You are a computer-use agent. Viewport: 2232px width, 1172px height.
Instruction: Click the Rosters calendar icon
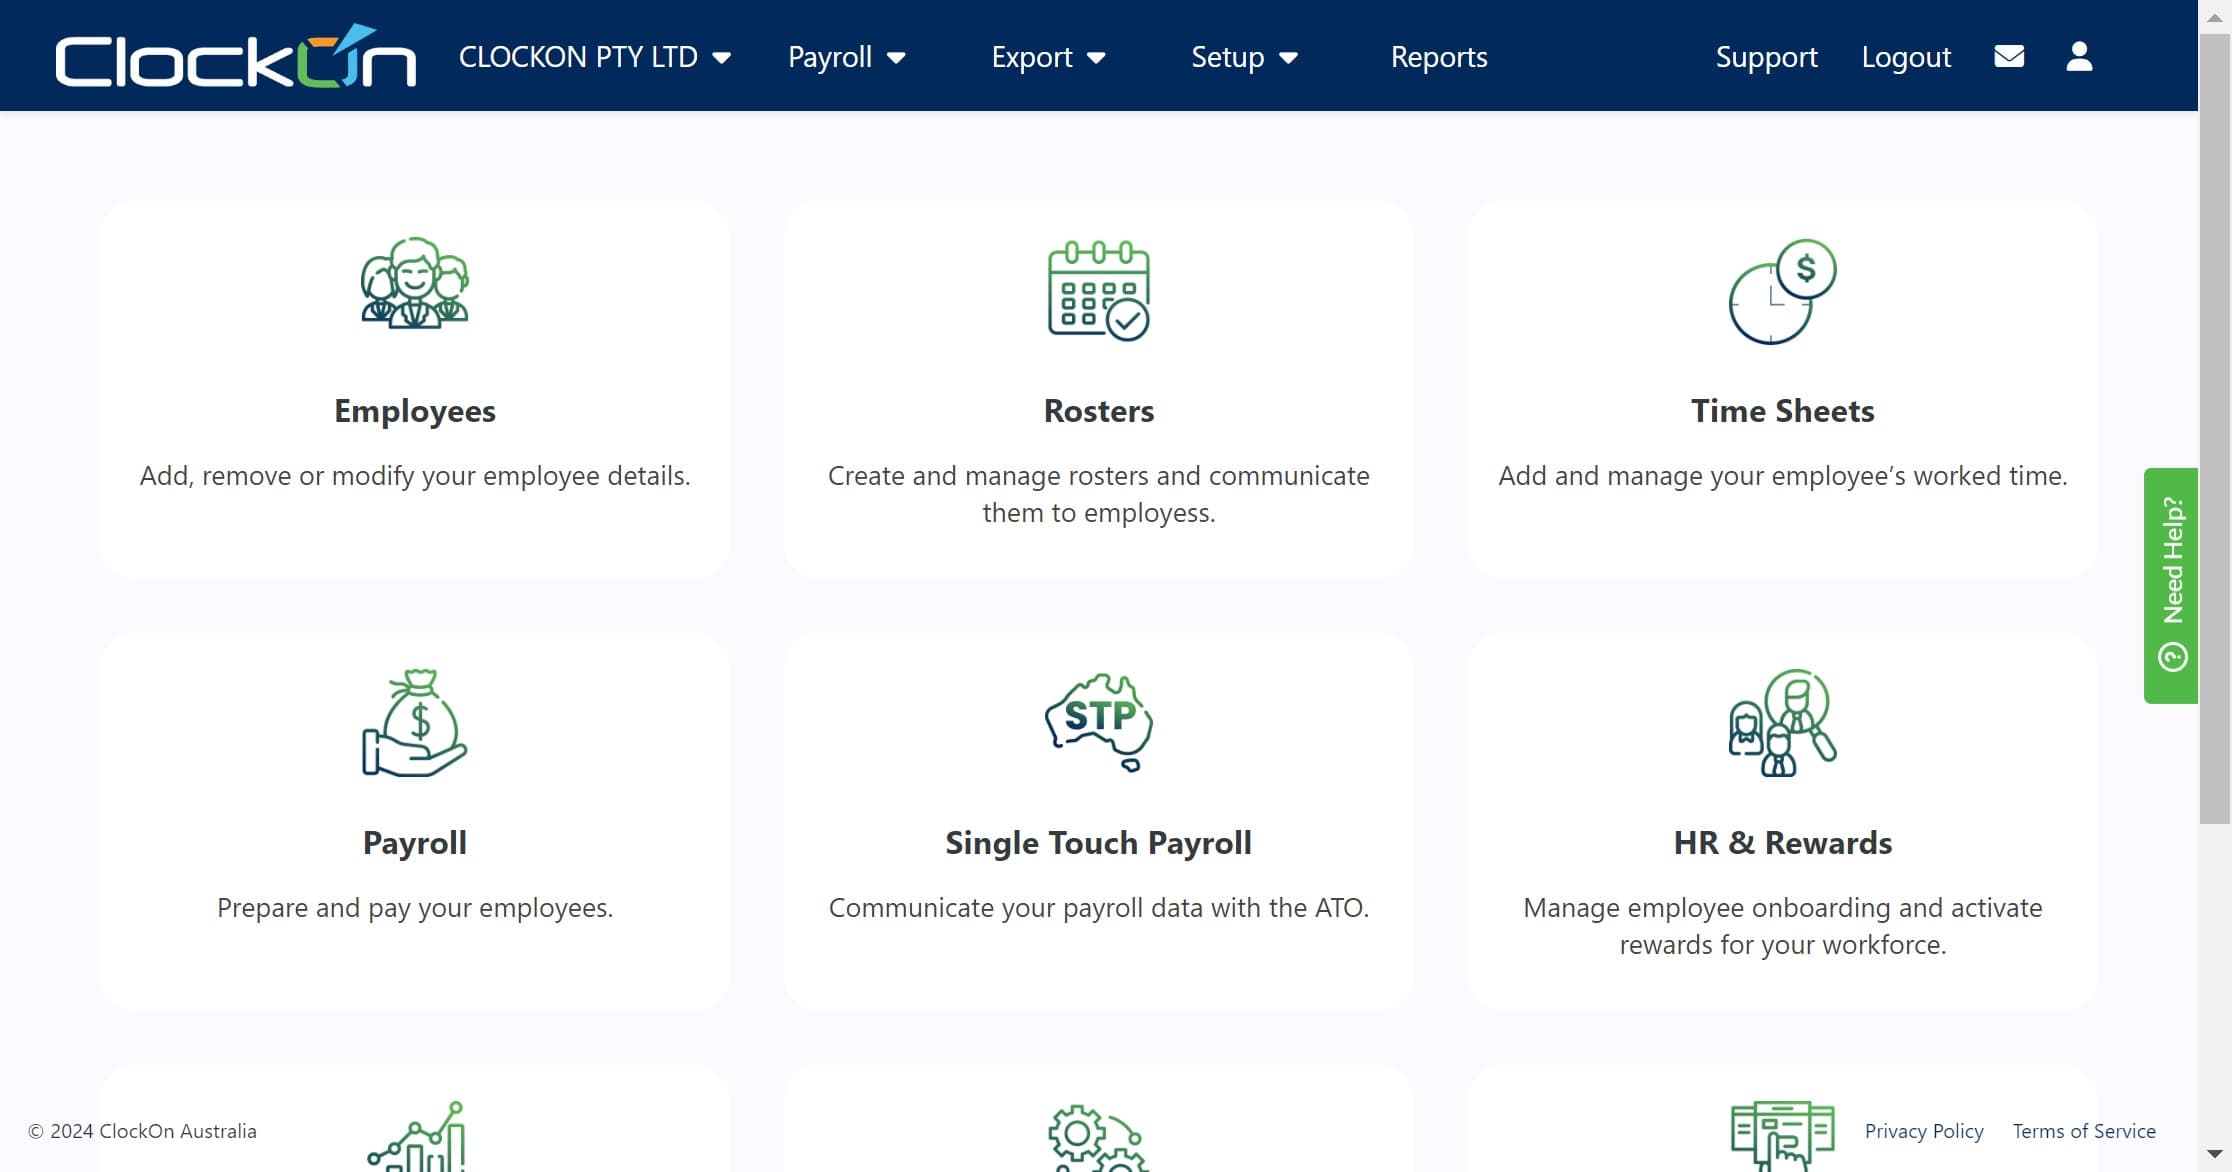point(1099,290)
